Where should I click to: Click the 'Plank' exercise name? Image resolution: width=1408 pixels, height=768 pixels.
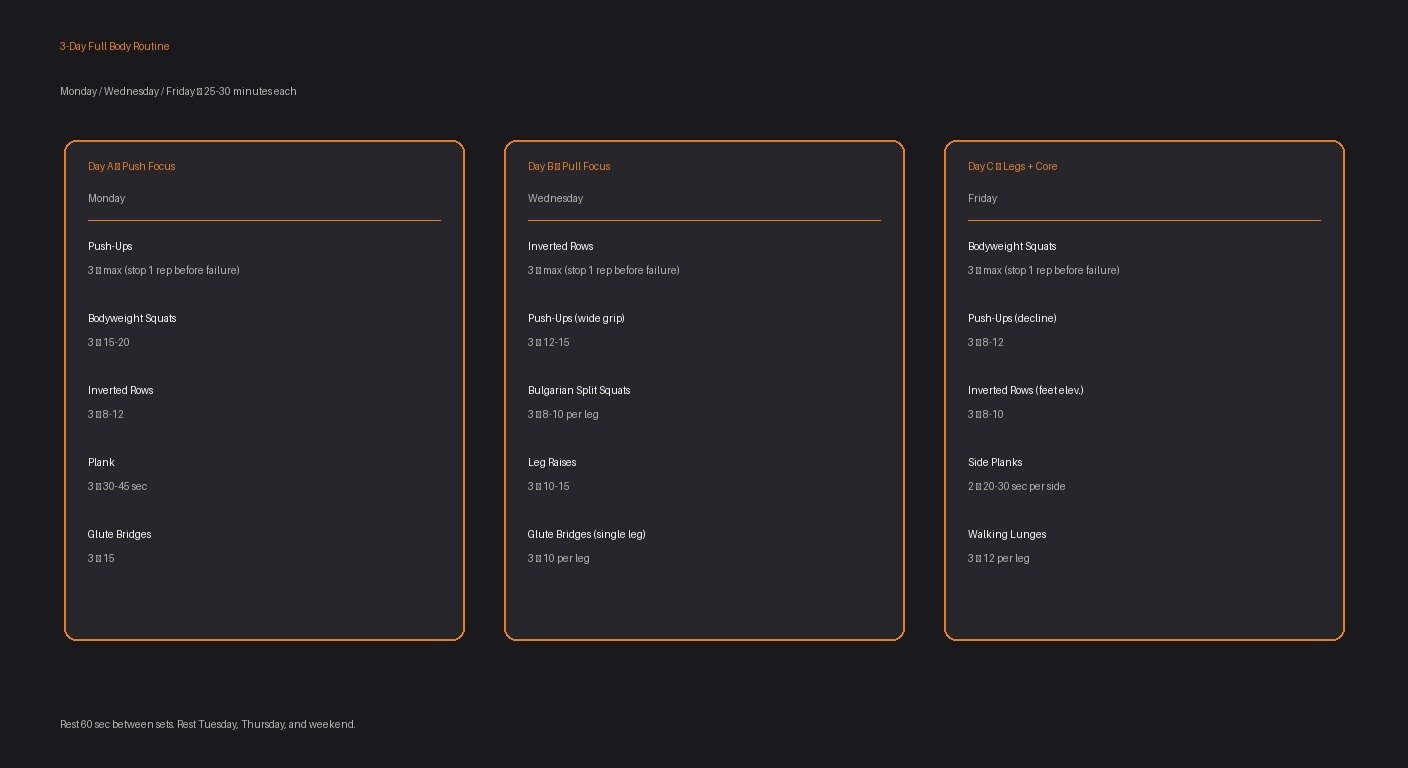point(101,462)
